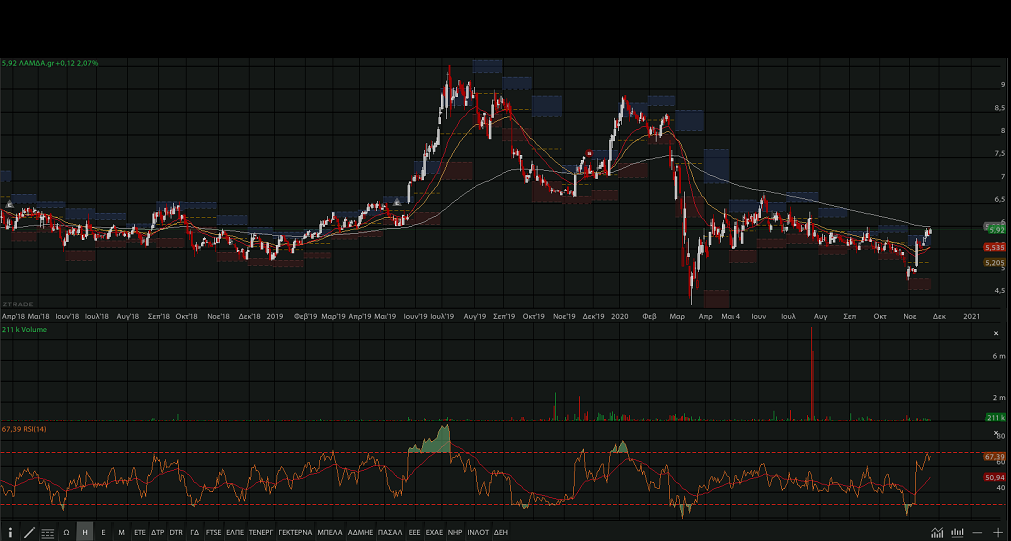
Task: Zoom in using the plus icon
Action: pyautogui.click(x=997, y=532)
